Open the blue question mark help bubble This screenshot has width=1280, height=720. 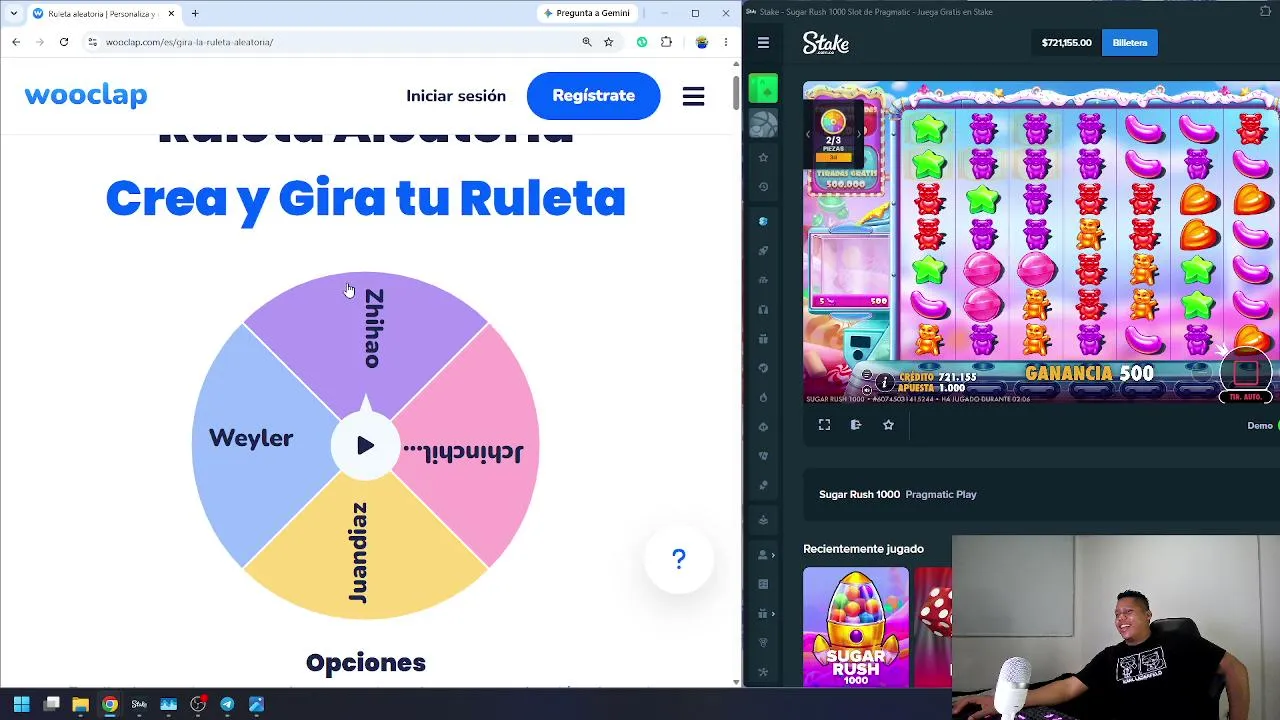tap(679, 559)
